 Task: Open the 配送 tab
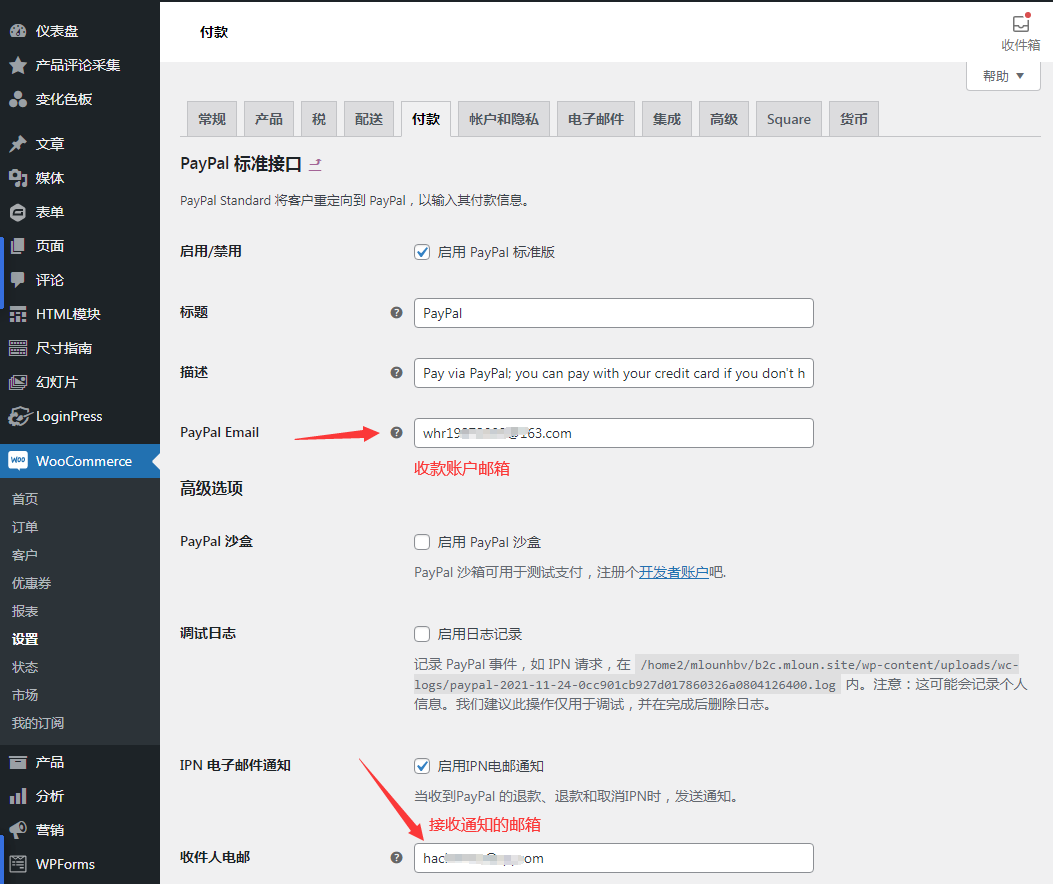369,119
